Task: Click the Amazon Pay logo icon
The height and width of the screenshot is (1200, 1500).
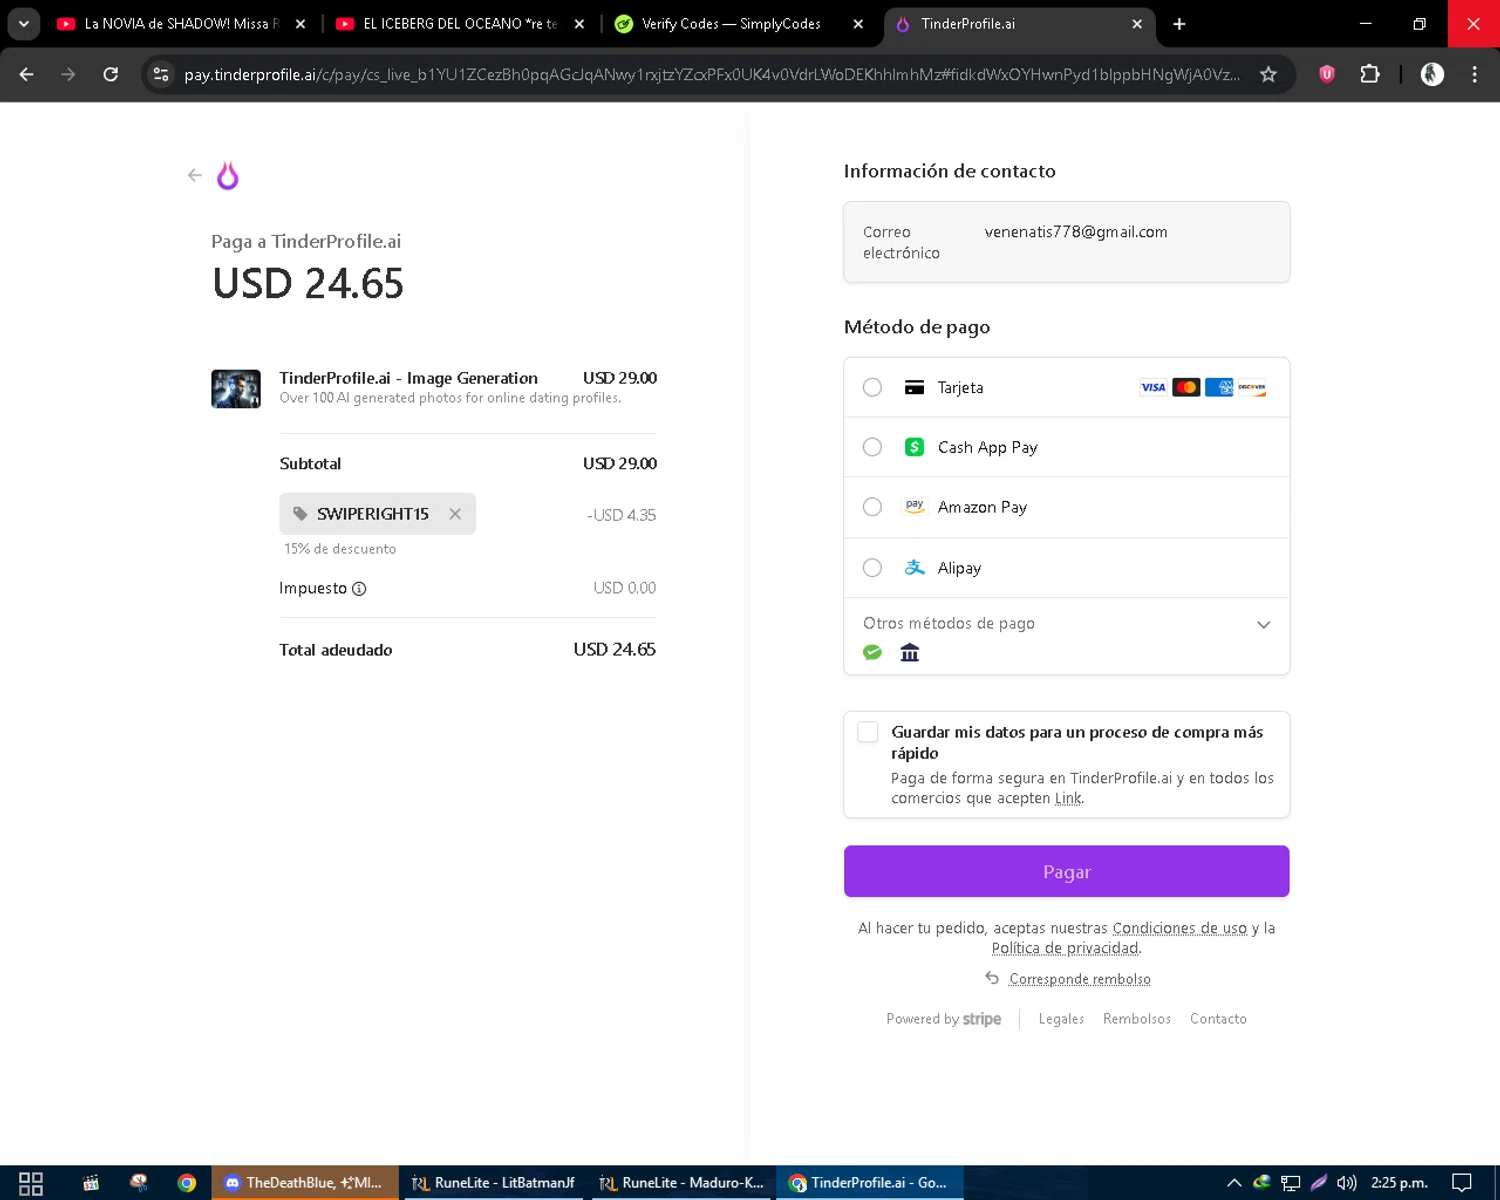Action: point(914,507)
